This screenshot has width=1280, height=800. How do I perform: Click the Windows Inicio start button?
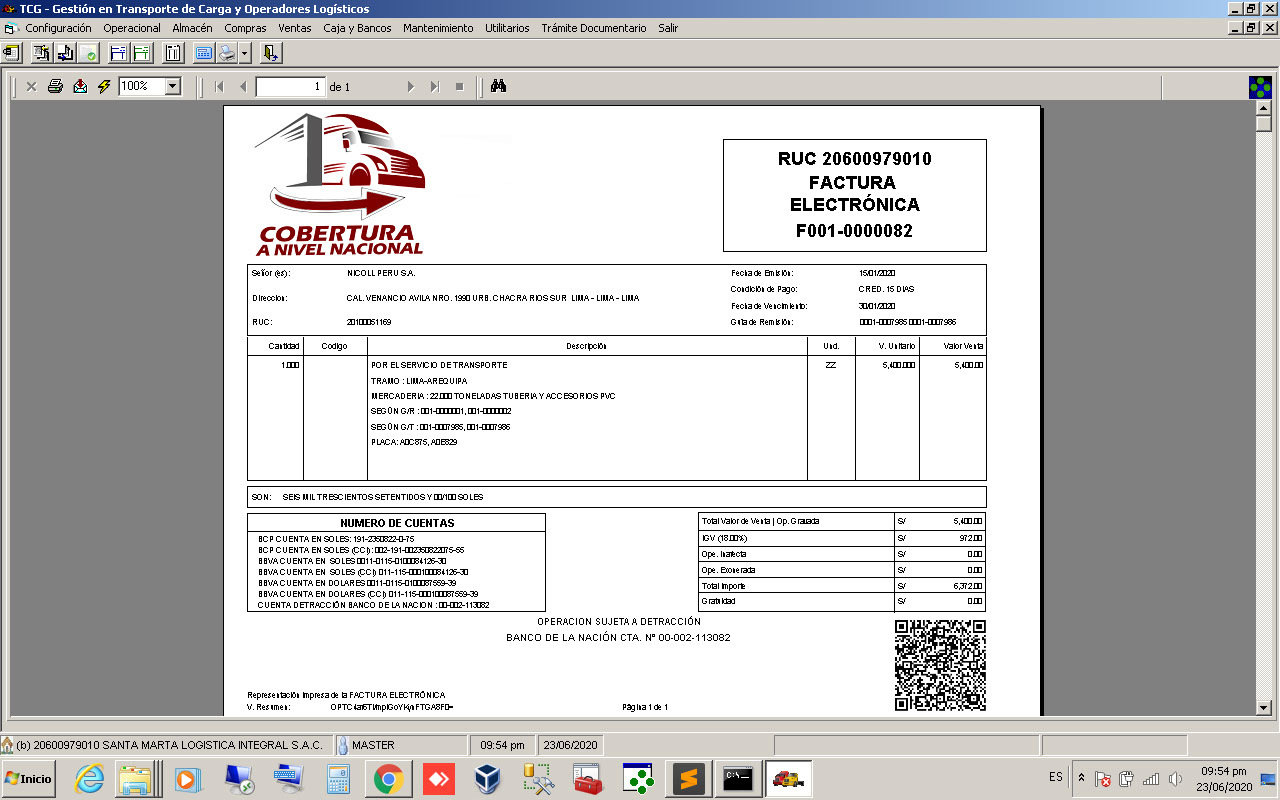click(29, 779)
